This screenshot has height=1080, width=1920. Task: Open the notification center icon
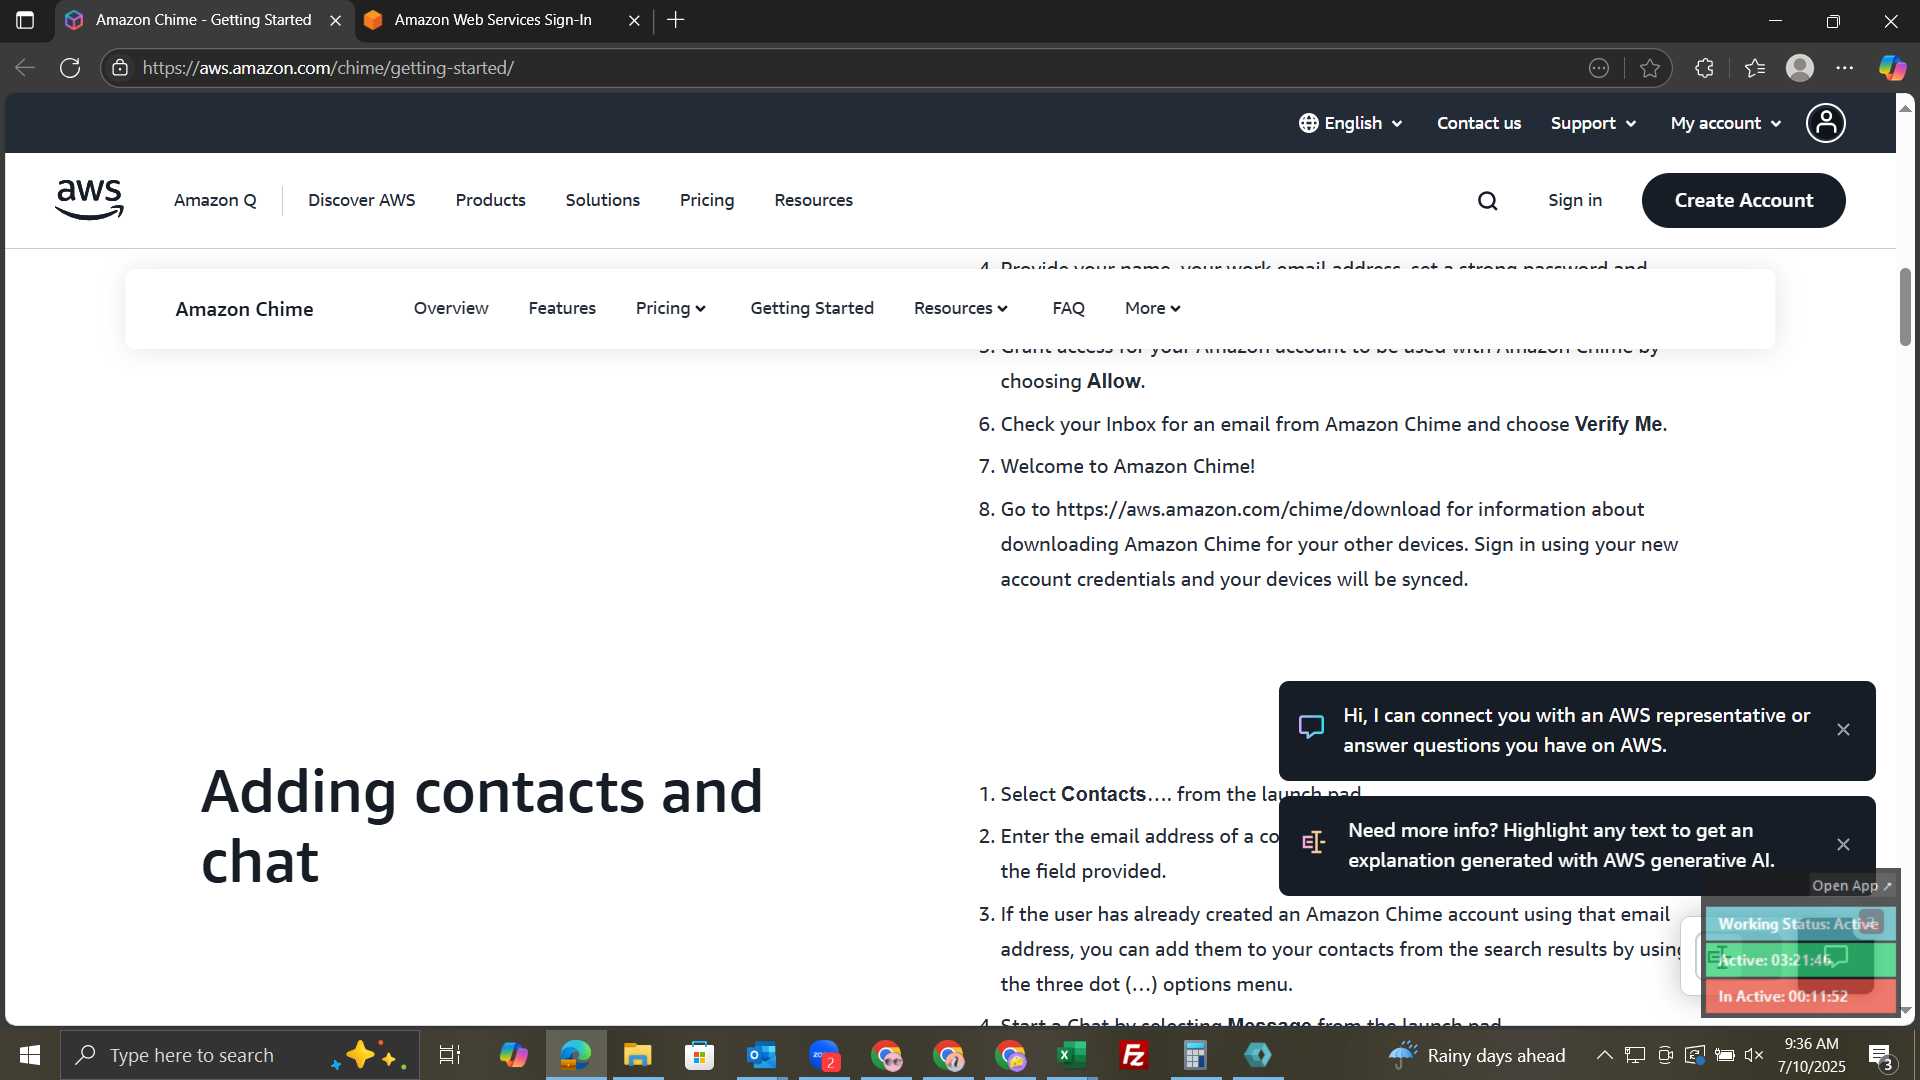(x=1880, y=1055)
